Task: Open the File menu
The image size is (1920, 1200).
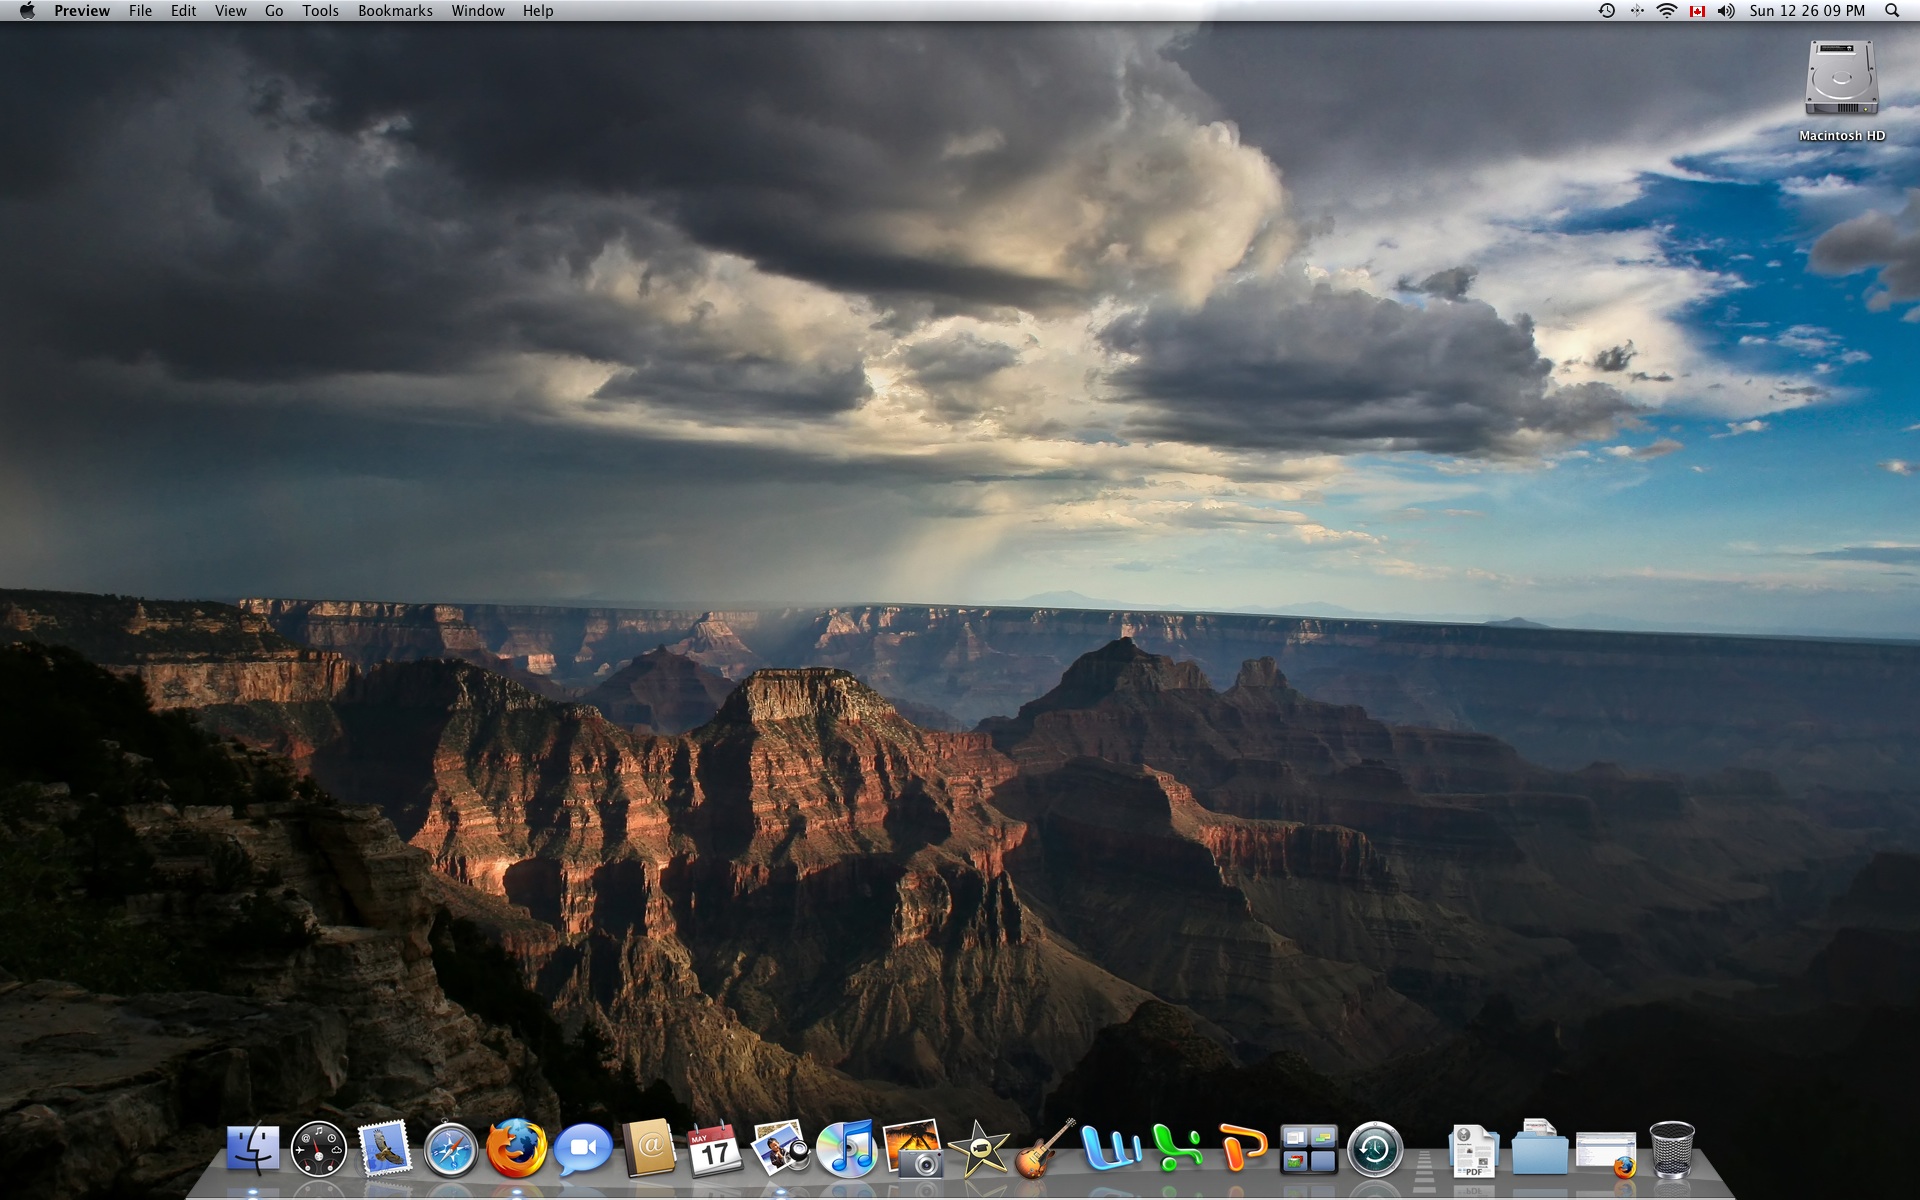Action: 140,11
